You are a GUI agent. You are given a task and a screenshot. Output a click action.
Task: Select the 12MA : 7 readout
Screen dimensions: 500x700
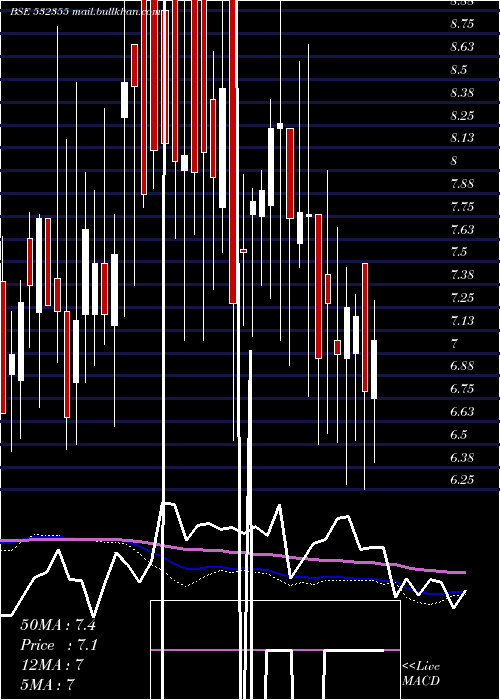click(x=52, y=665)
